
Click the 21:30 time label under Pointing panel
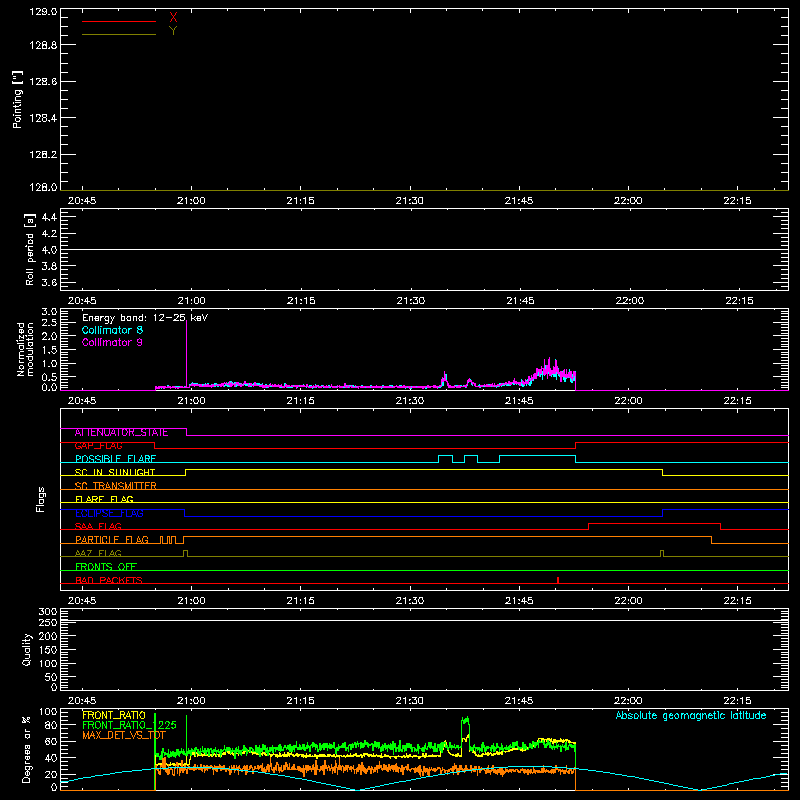pos(410,201)
